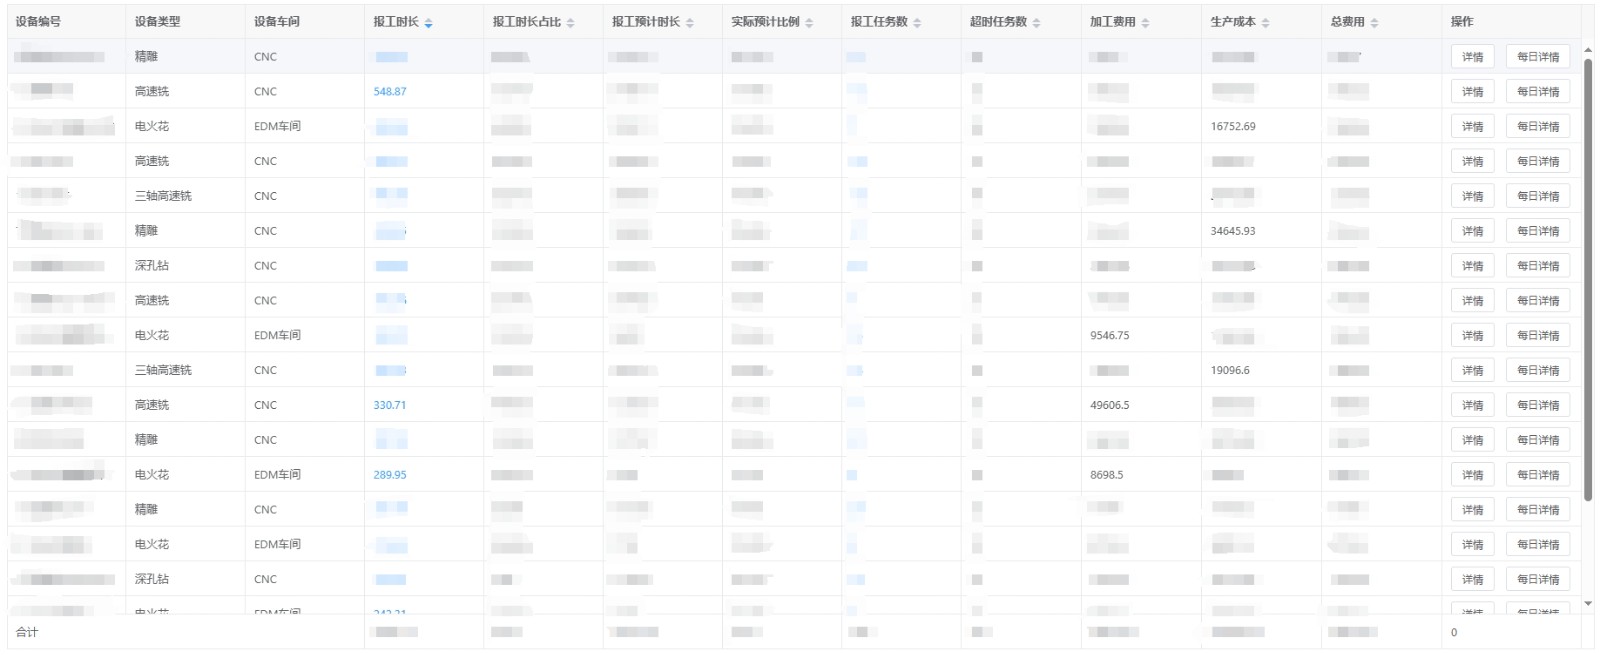The width and height of the screenshot is (1600, 655).
Task: Open 每日详情 for row with 49606.5
Action: [x=1537, y=406]
